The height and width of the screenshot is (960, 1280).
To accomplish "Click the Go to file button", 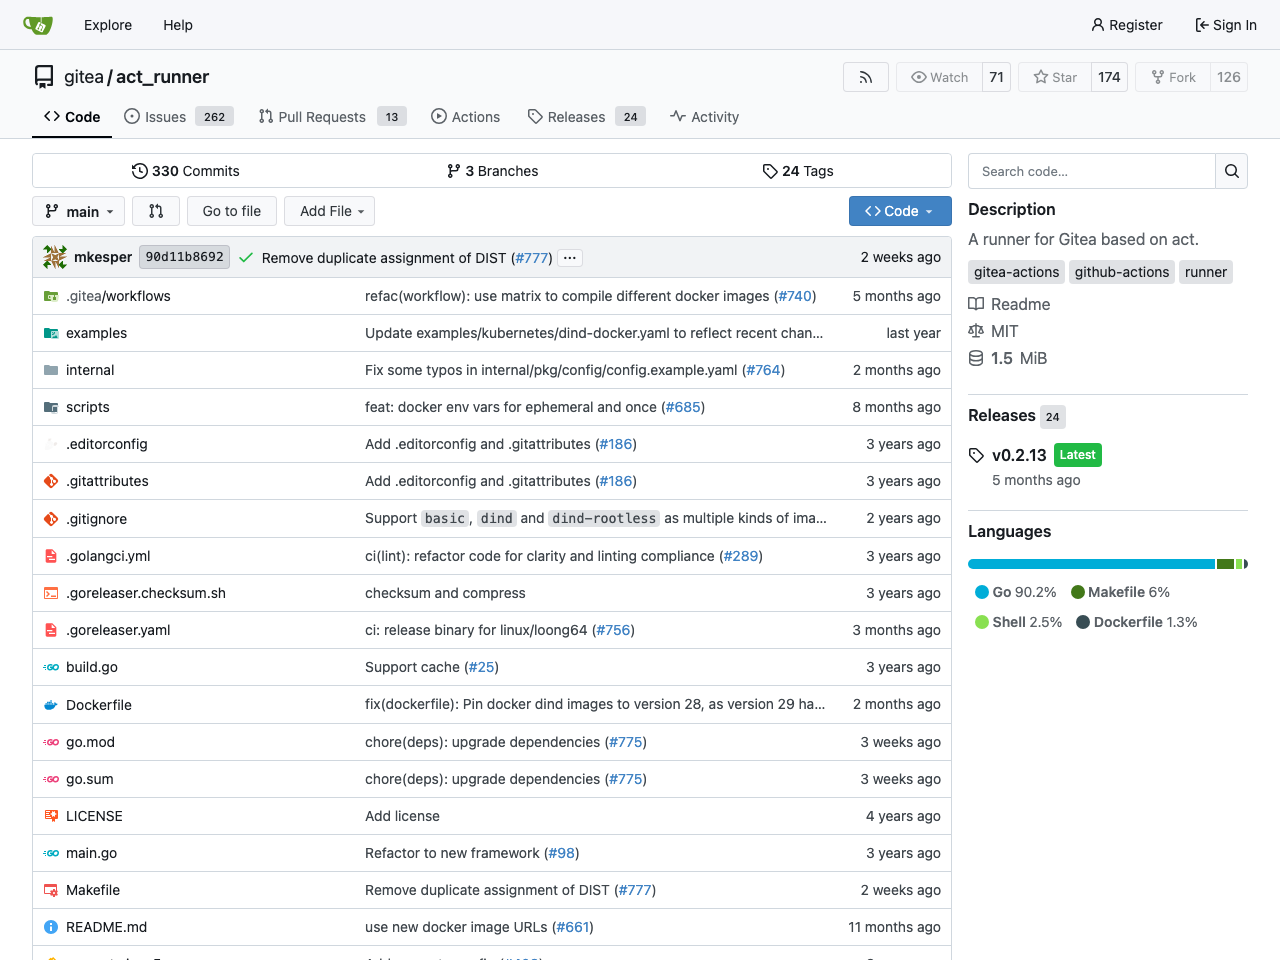I will (x=231, y=211).
